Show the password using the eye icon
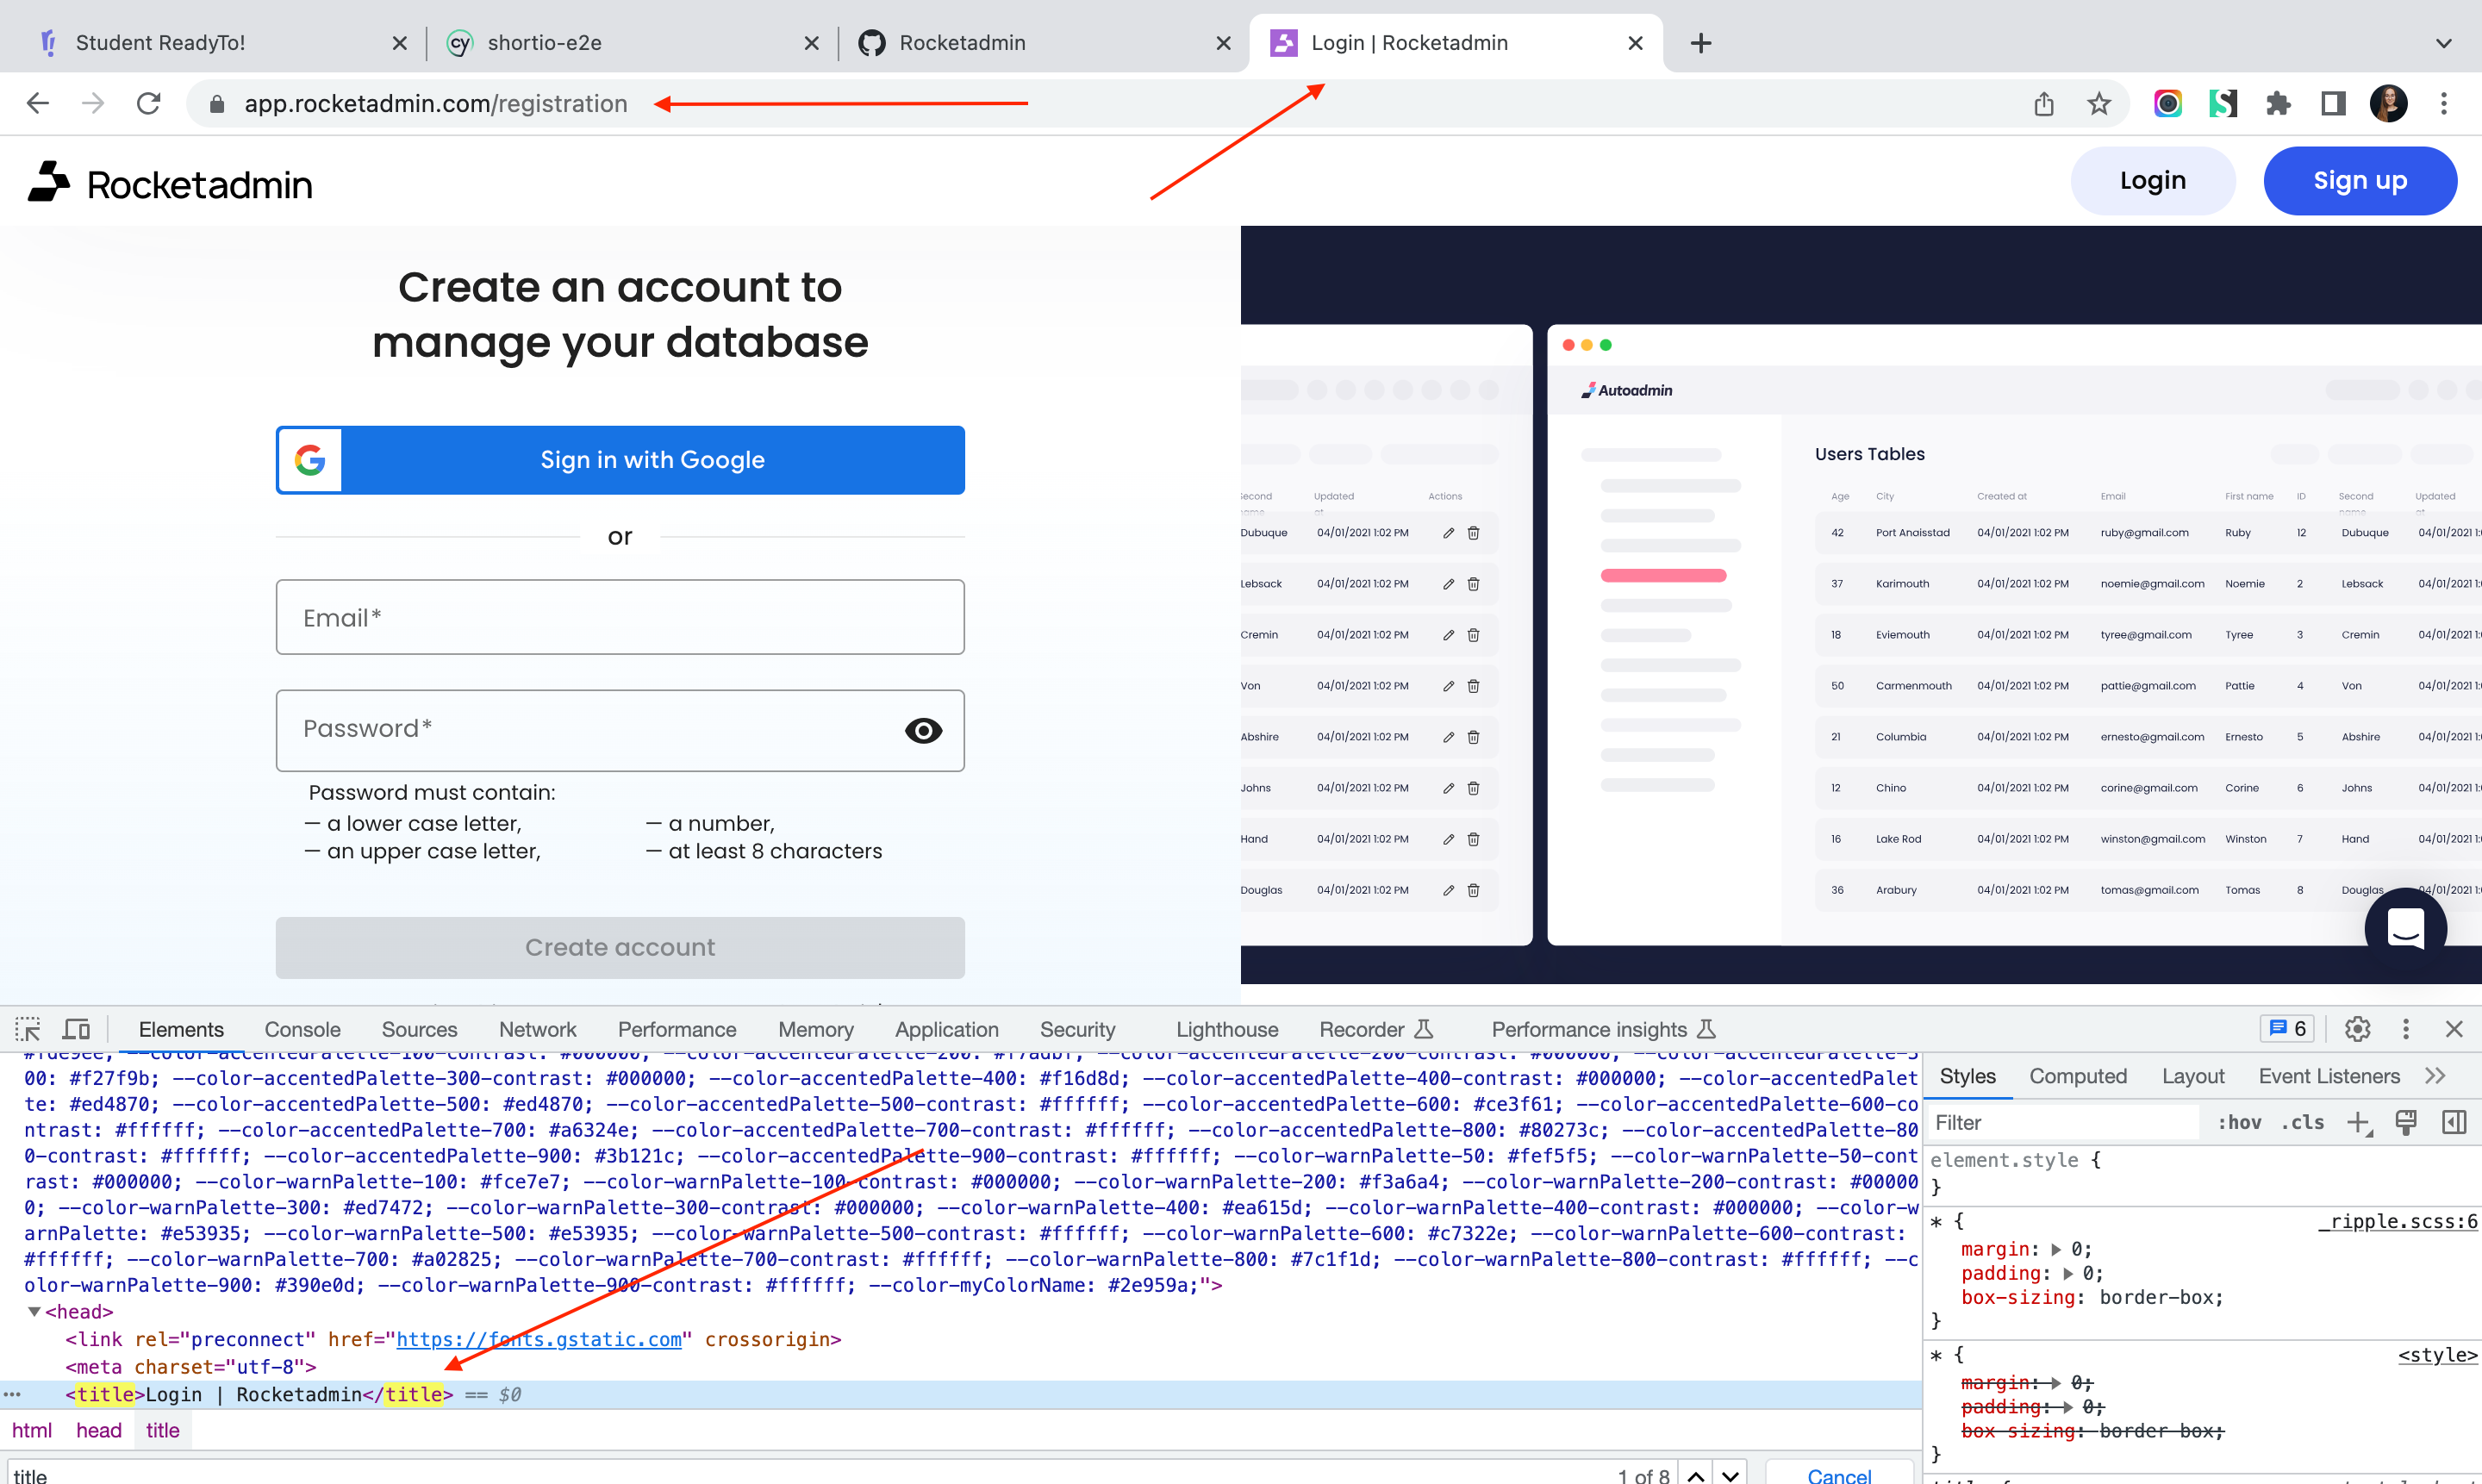The image size is (2482, 1484). click(x=923, y=730)
